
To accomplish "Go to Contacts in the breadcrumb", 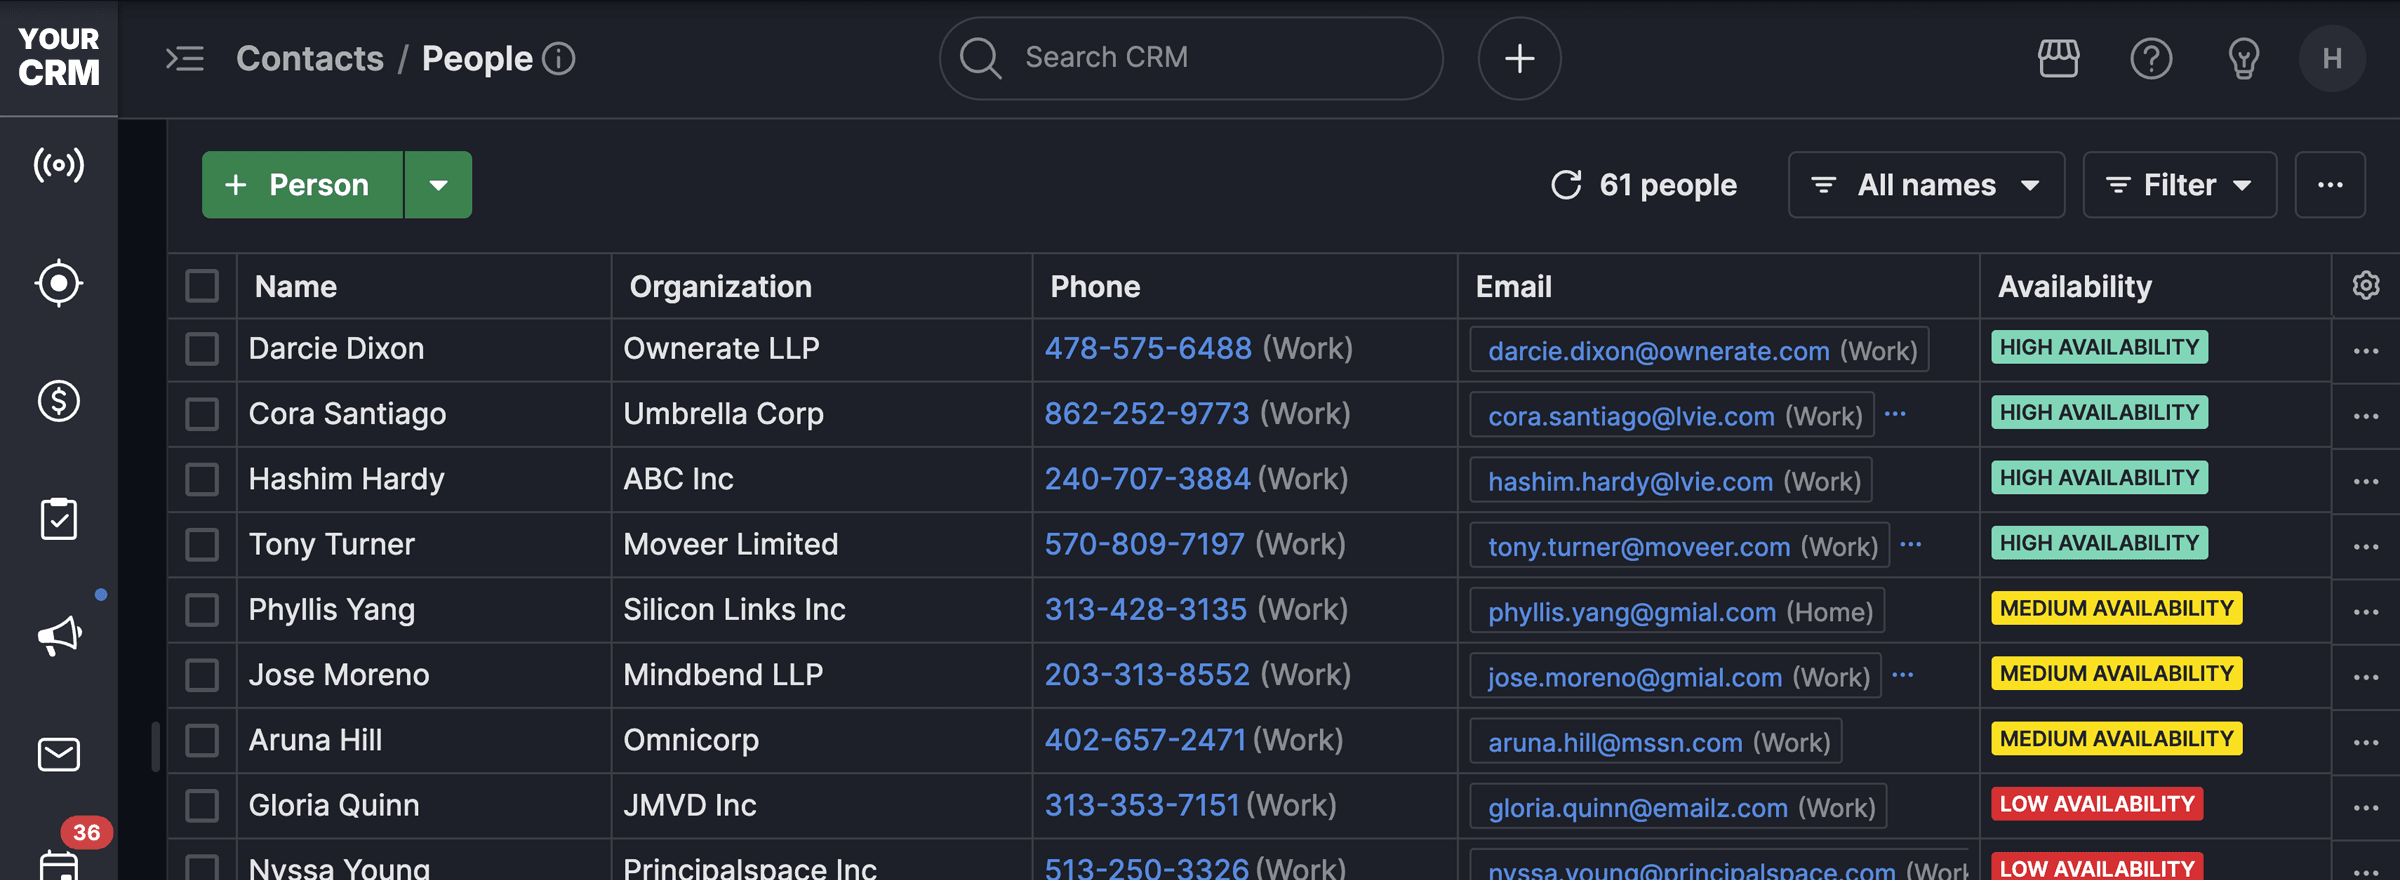I will click(x=310, y=59).
